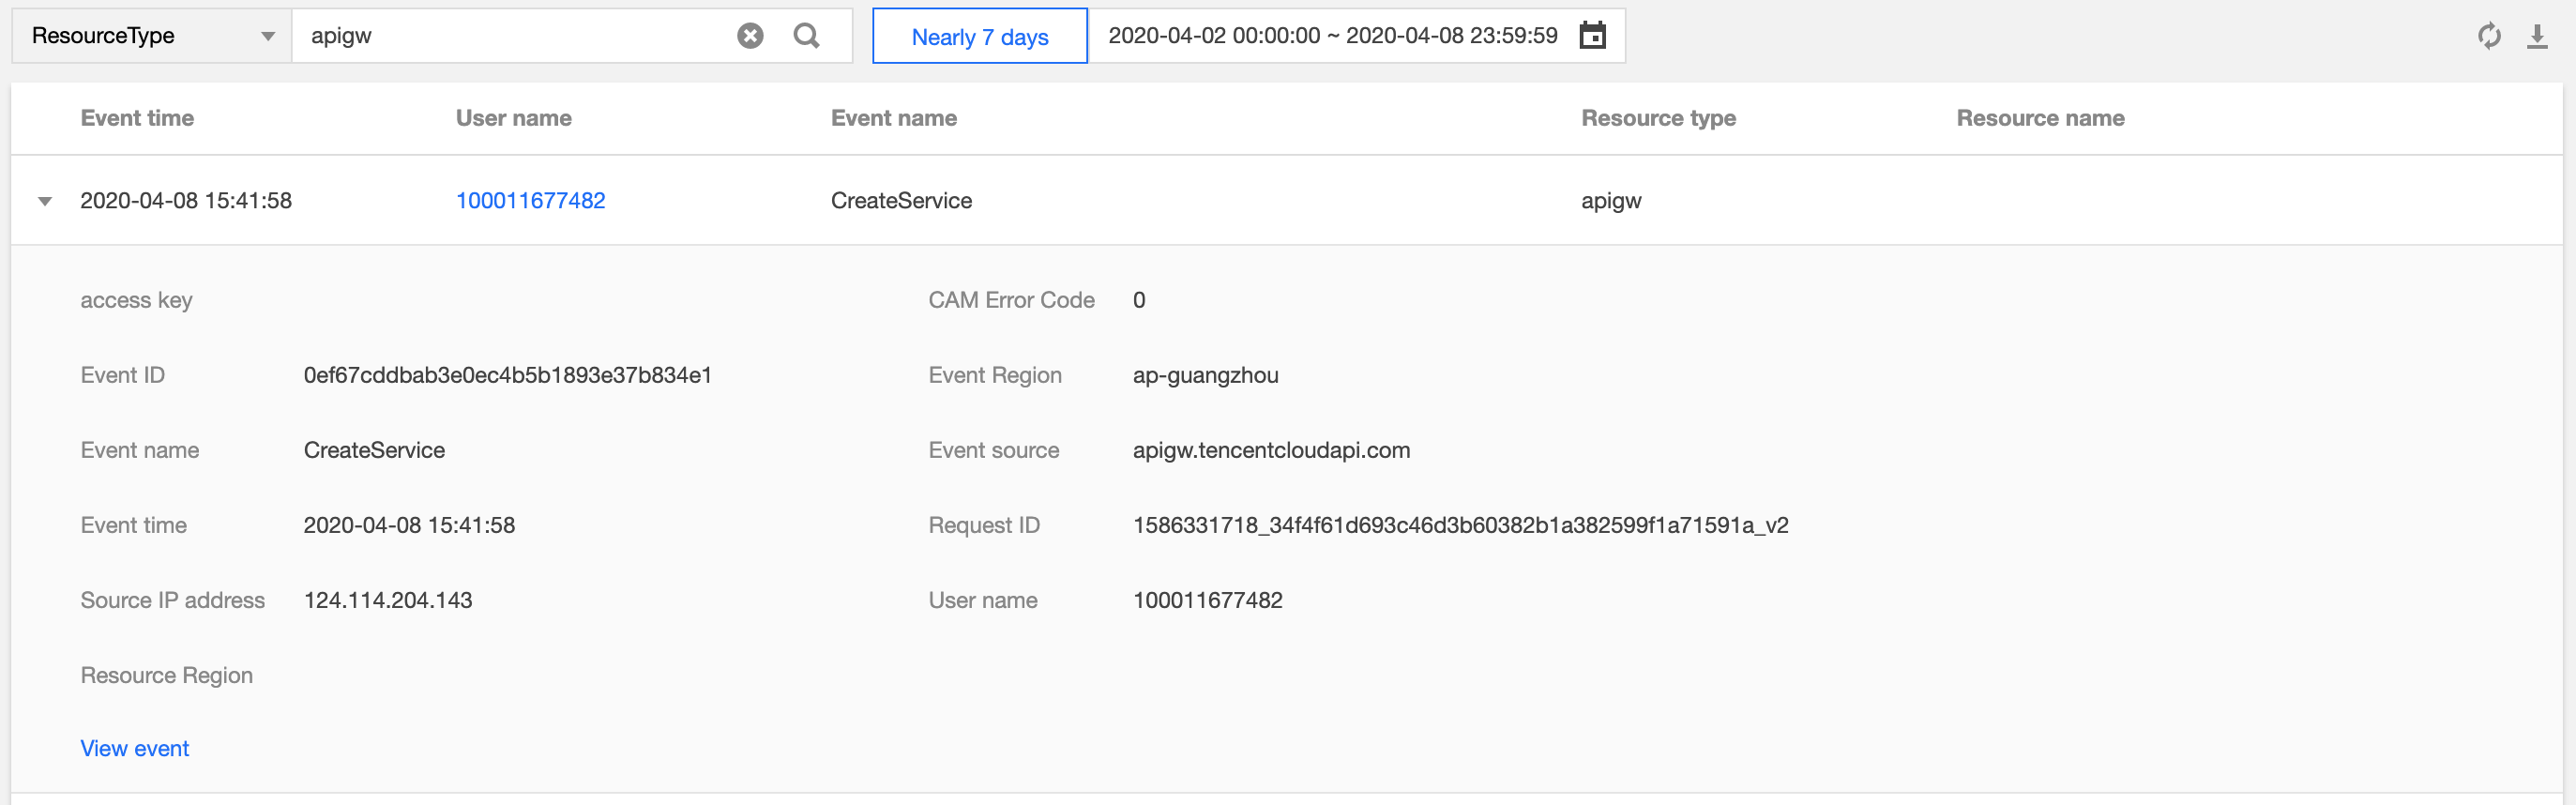Click the View event link
This screenshot has height=805, width=2576.
click(x=134, y=748)
